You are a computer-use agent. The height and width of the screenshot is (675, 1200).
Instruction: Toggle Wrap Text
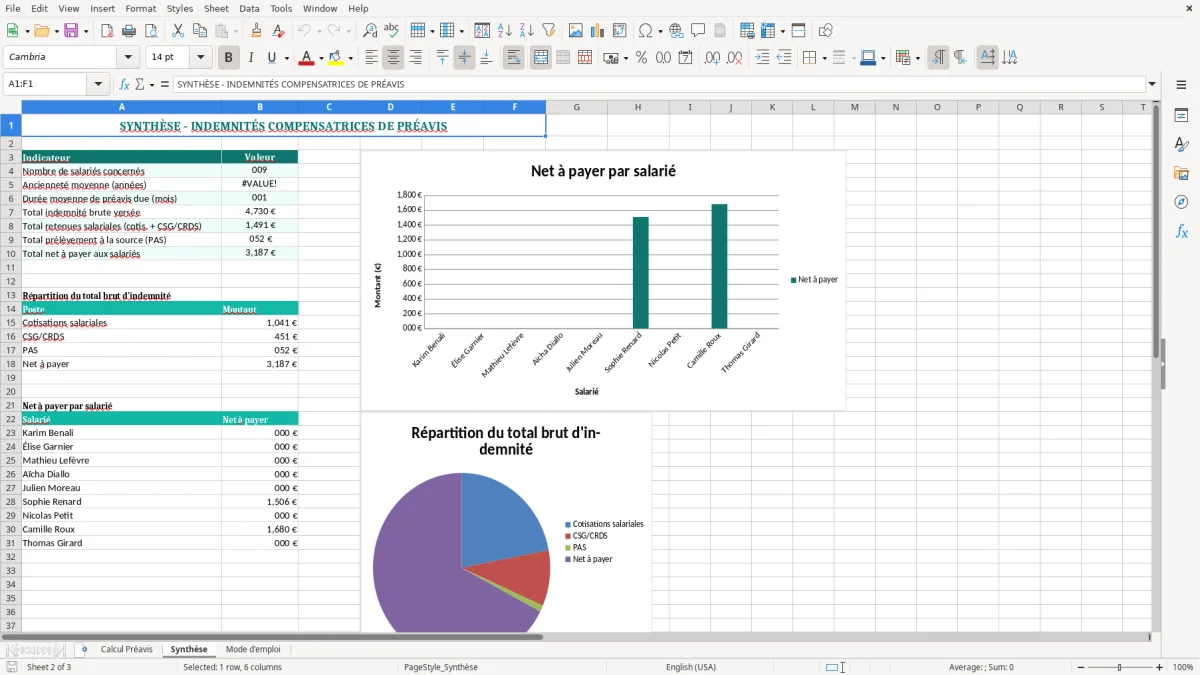(x=514, y=58)
